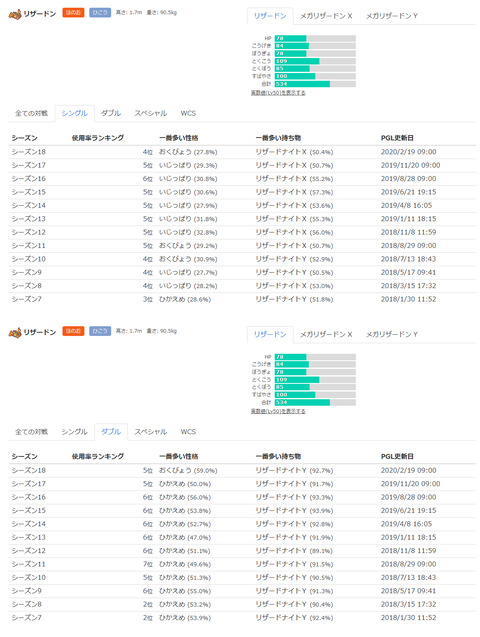The height and width of the screenshot is (637, 480).
Task: Switch to メガリザードン Y tab in Singles panel
Action: click(x=391, y=16)
